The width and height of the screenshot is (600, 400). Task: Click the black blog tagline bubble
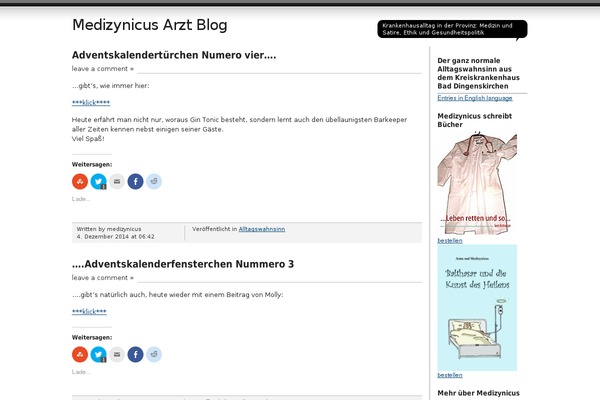coord(452,29)
